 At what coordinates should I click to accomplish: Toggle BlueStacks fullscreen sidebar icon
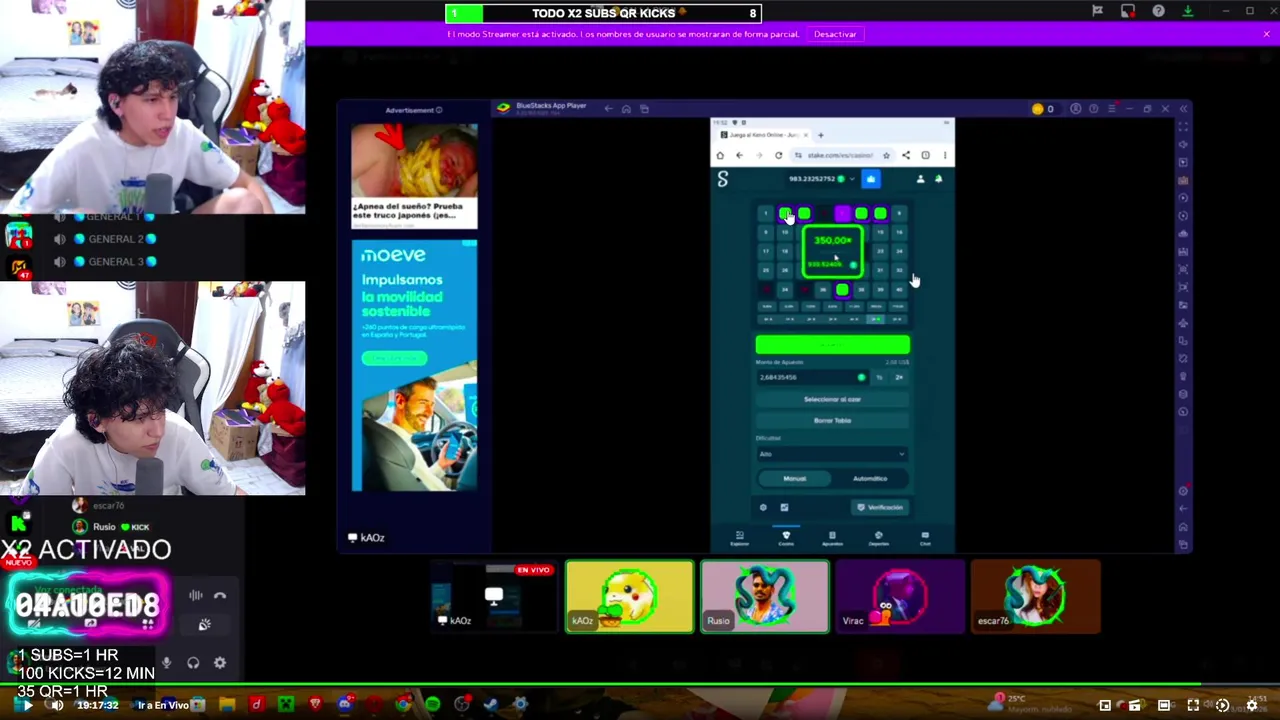pos(1183,127)
